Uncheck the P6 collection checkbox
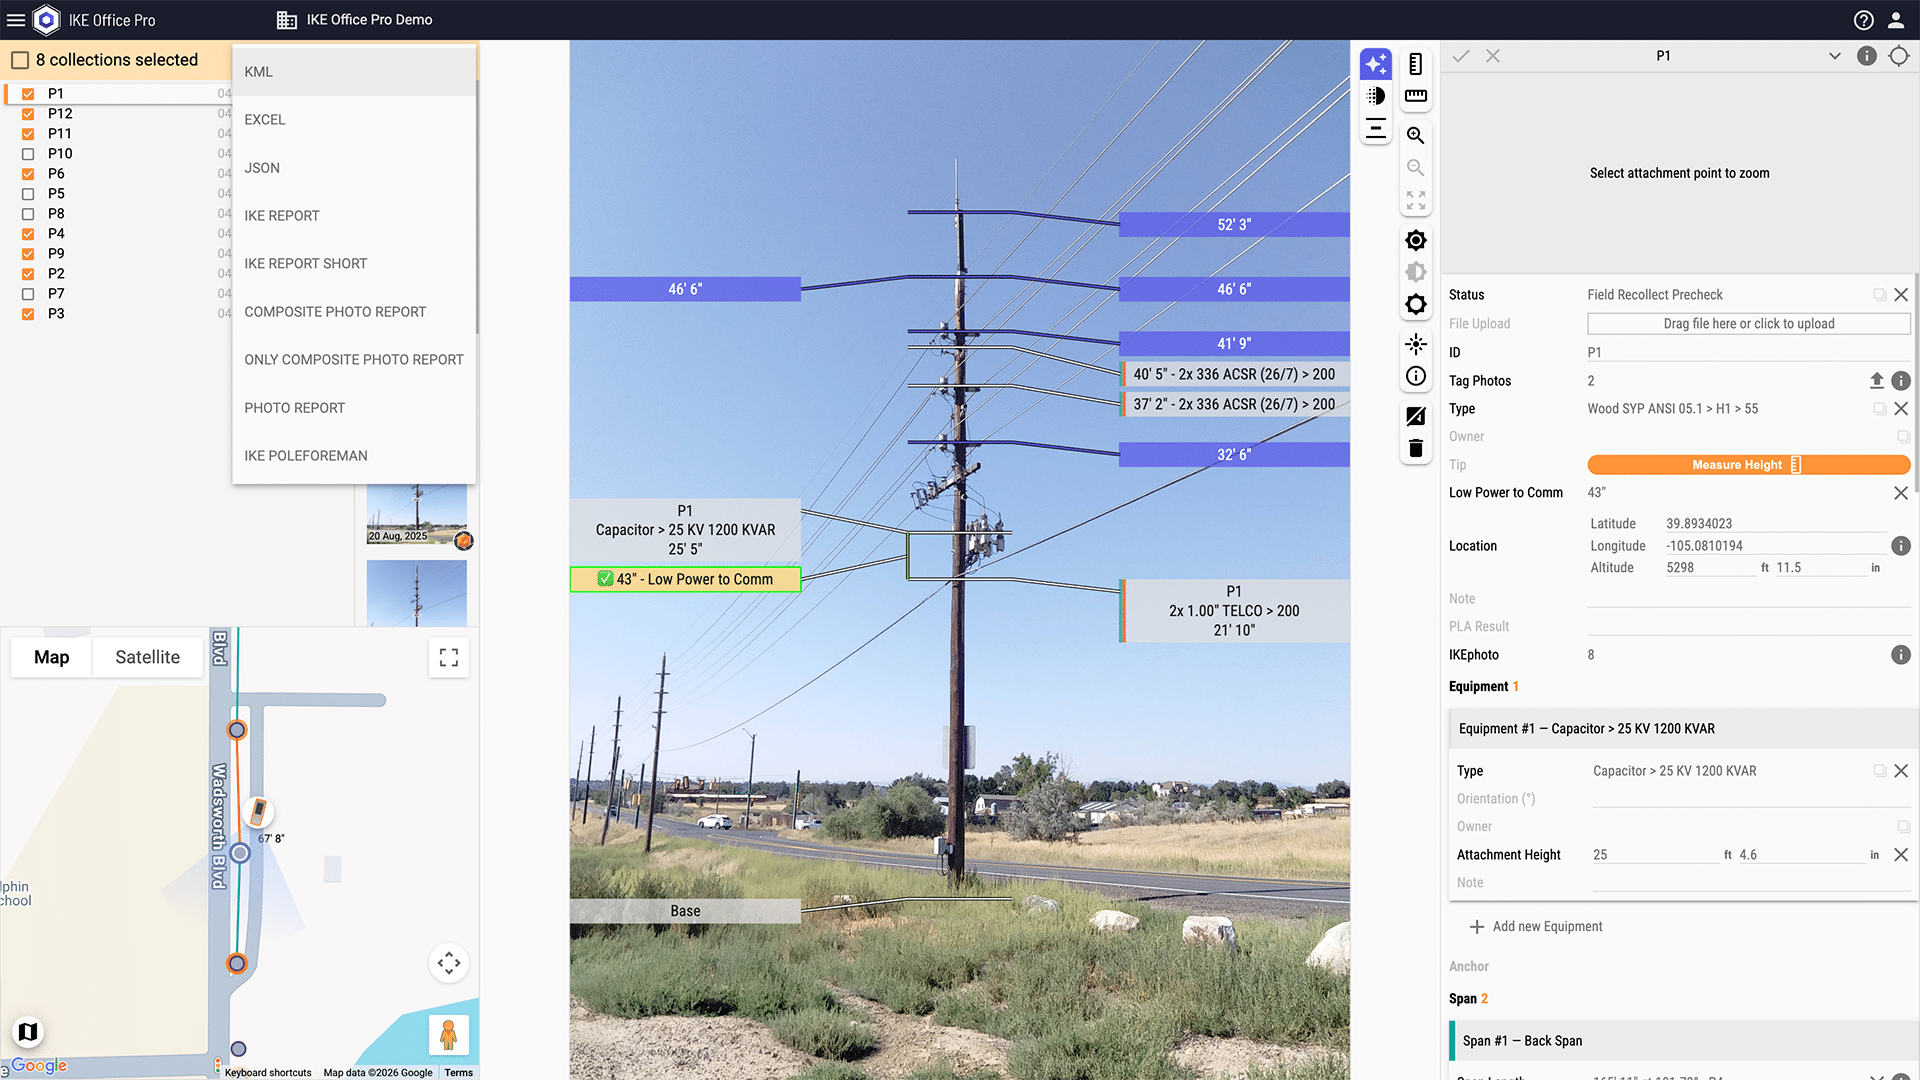The height and width of the screenshot is (1080, 1920). (x=28, y=174)
